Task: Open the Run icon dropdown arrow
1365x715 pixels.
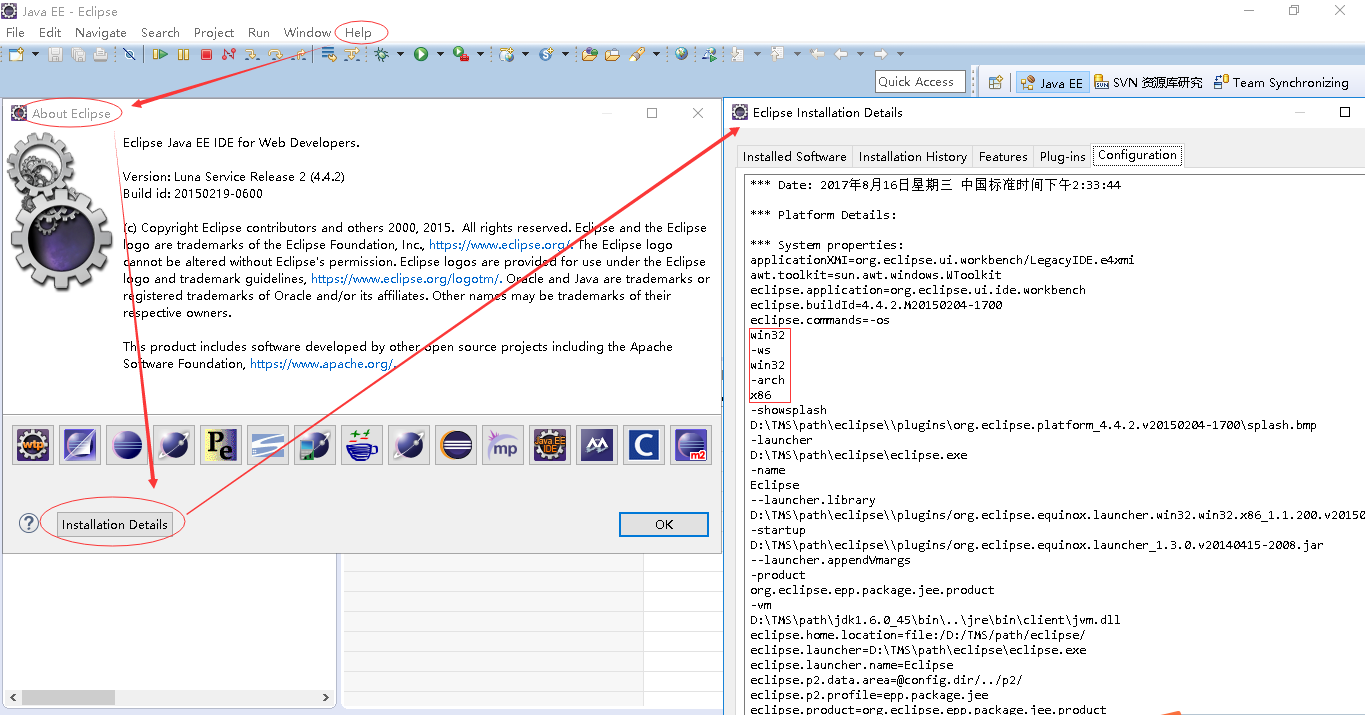Action: [440, 54]
